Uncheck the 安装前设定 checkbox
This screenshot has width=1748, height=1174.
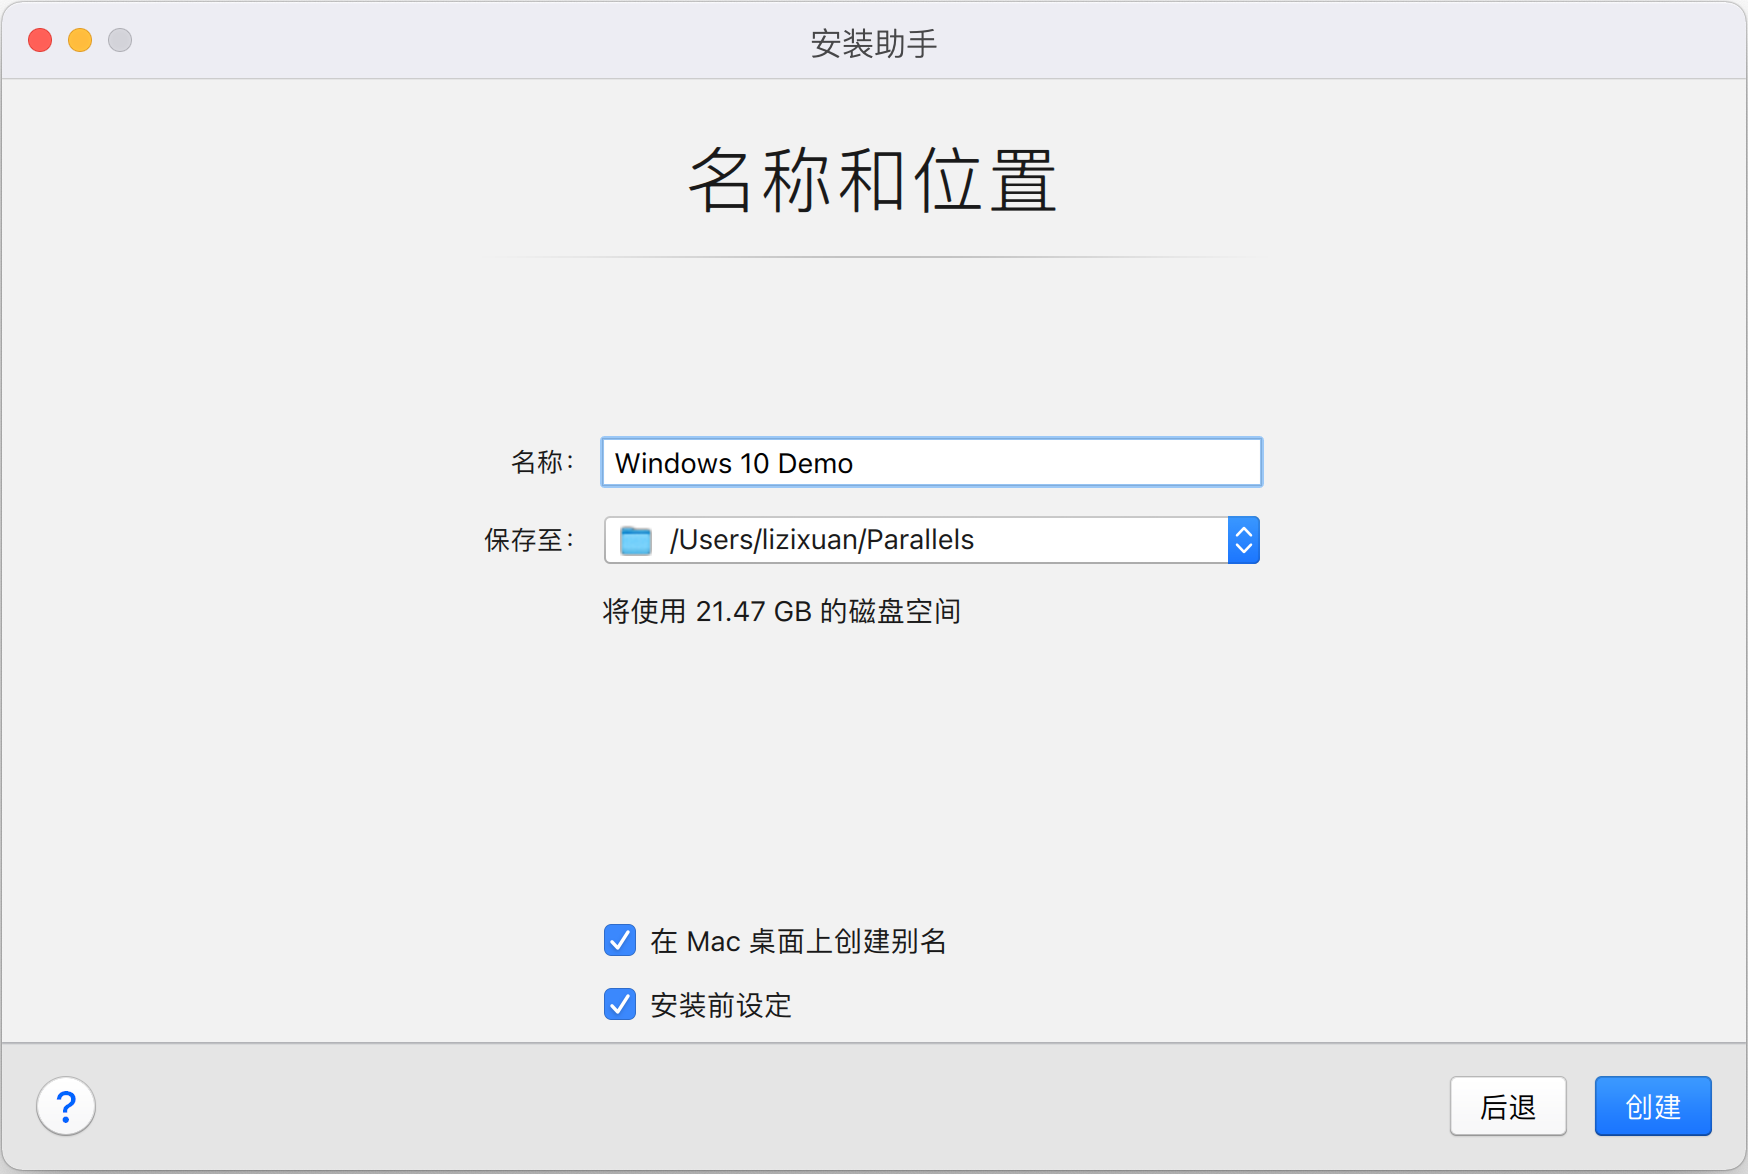(x=620, y=1004)
